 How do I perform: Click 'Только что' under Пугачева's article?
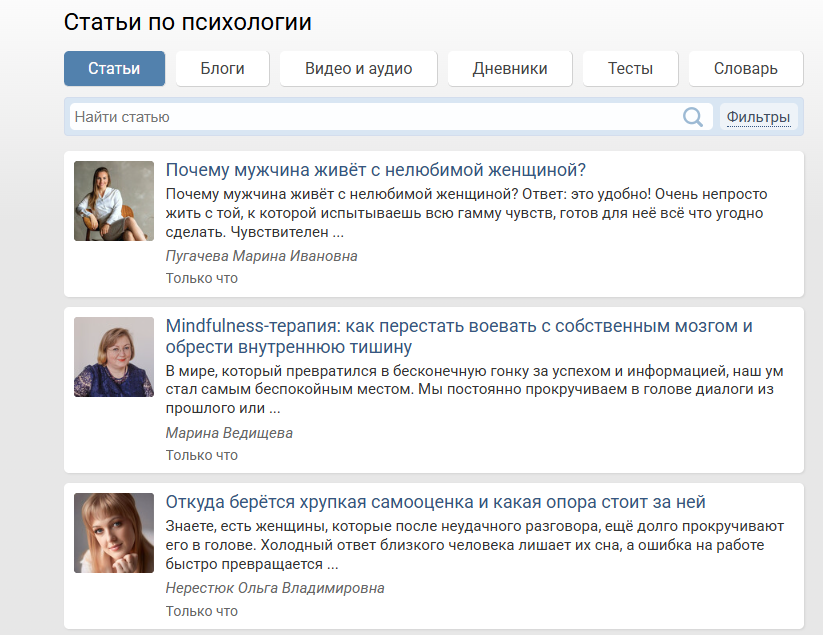click(202, 278)
